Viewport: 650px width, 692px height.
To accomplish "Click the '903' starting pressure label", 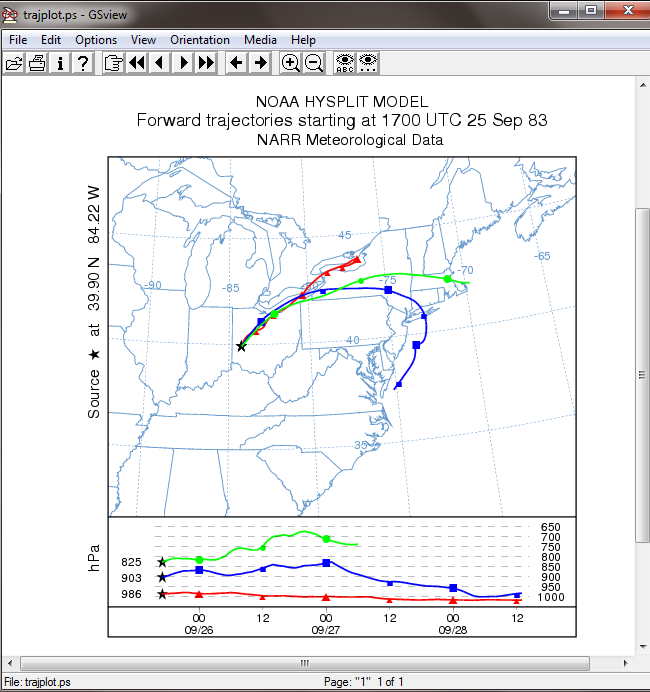I will [132, 578].
